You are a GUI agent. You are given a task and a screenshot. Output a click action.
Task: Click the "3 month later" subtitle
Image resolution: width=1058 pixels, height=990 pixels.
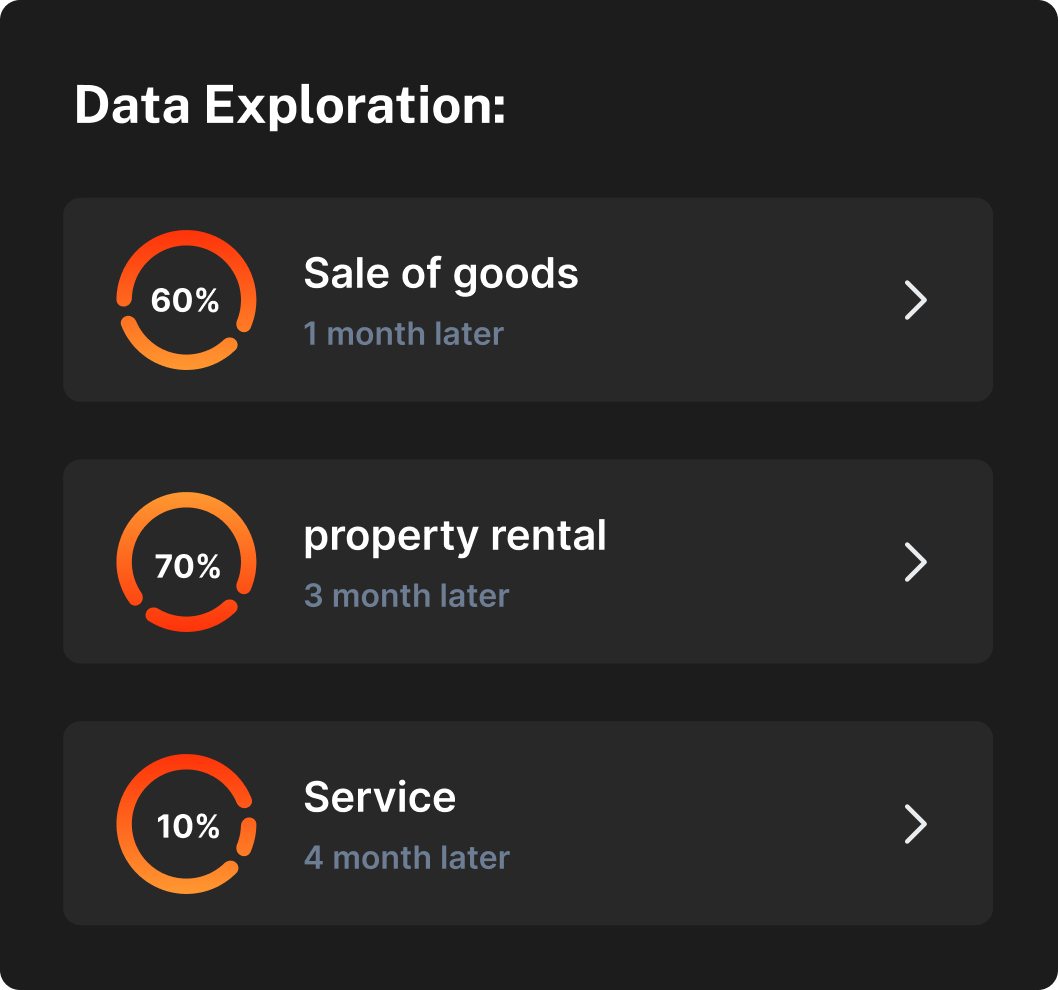point(407,595)
